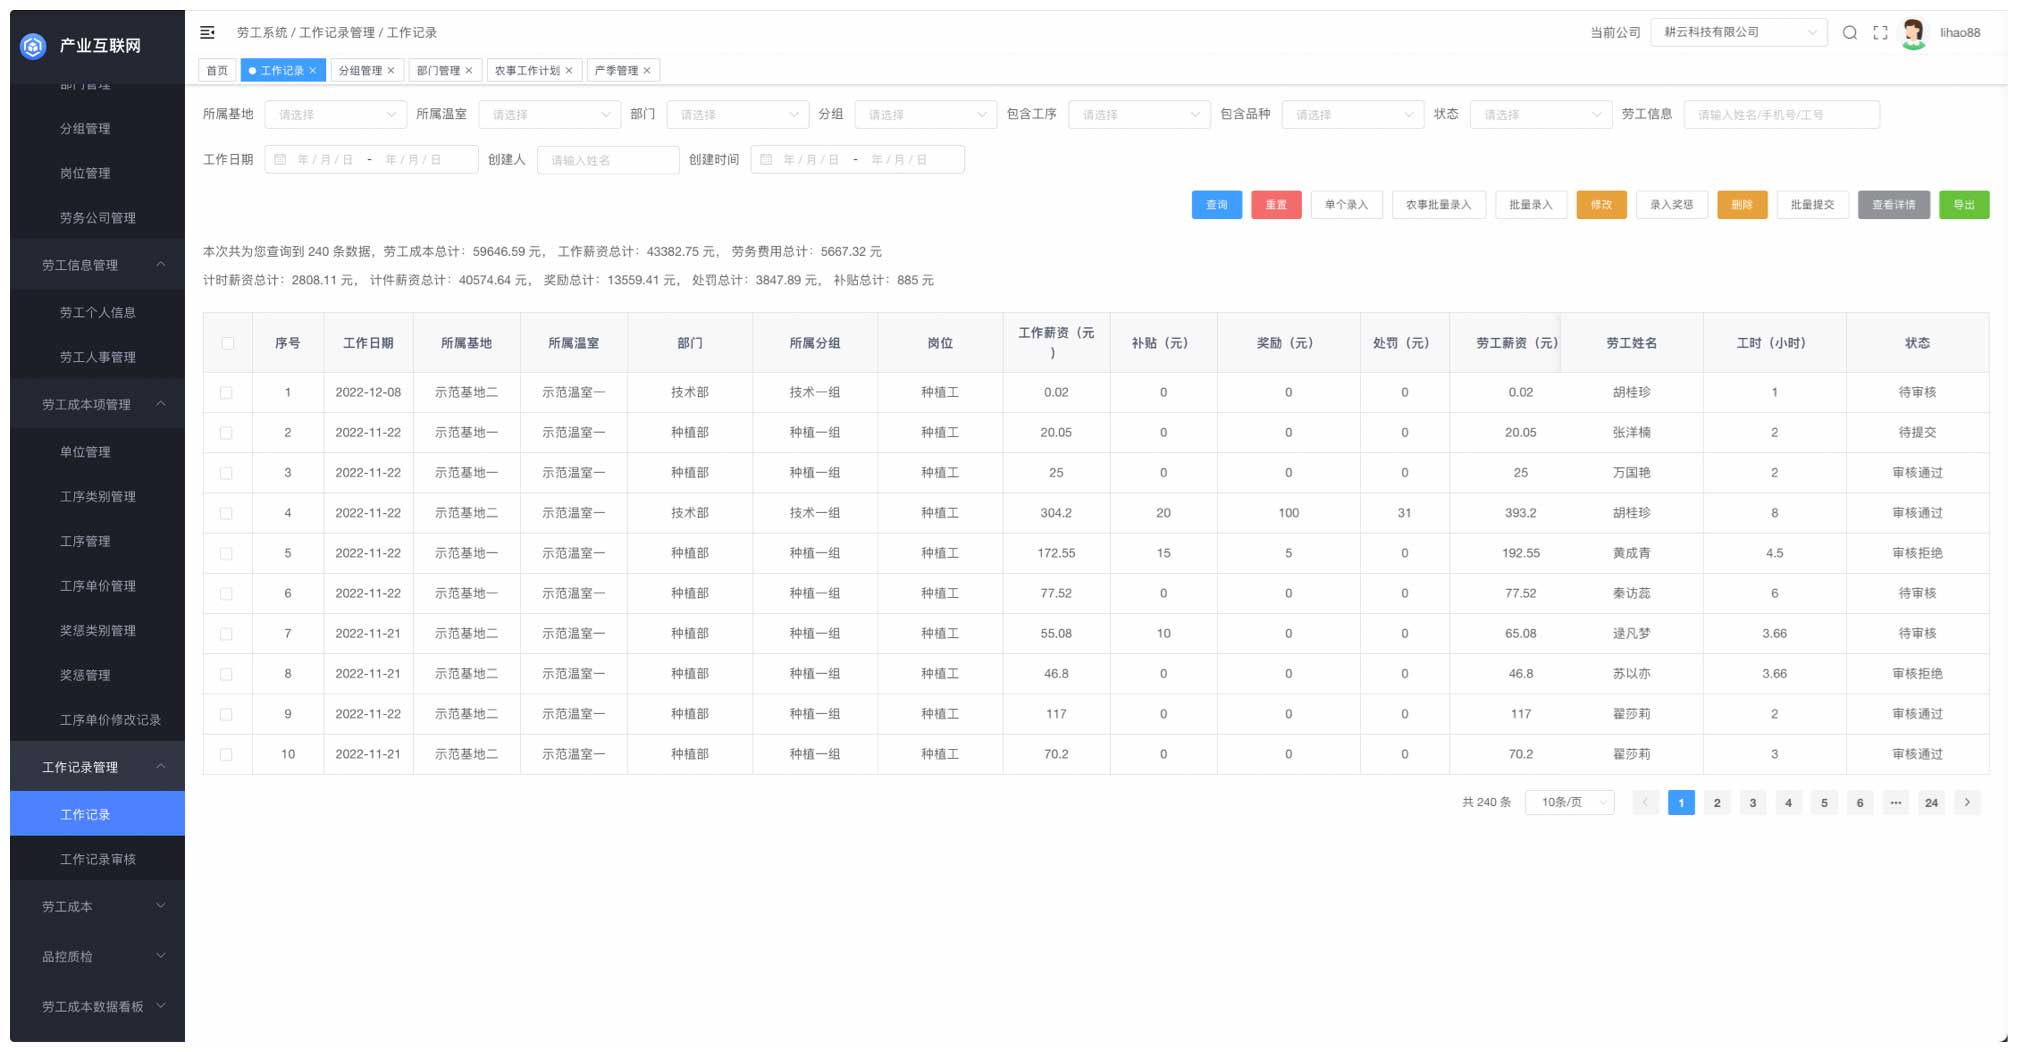Close the 工作记录 tab
This screenshot has width=2020, height=1052.
click(313, 71)
